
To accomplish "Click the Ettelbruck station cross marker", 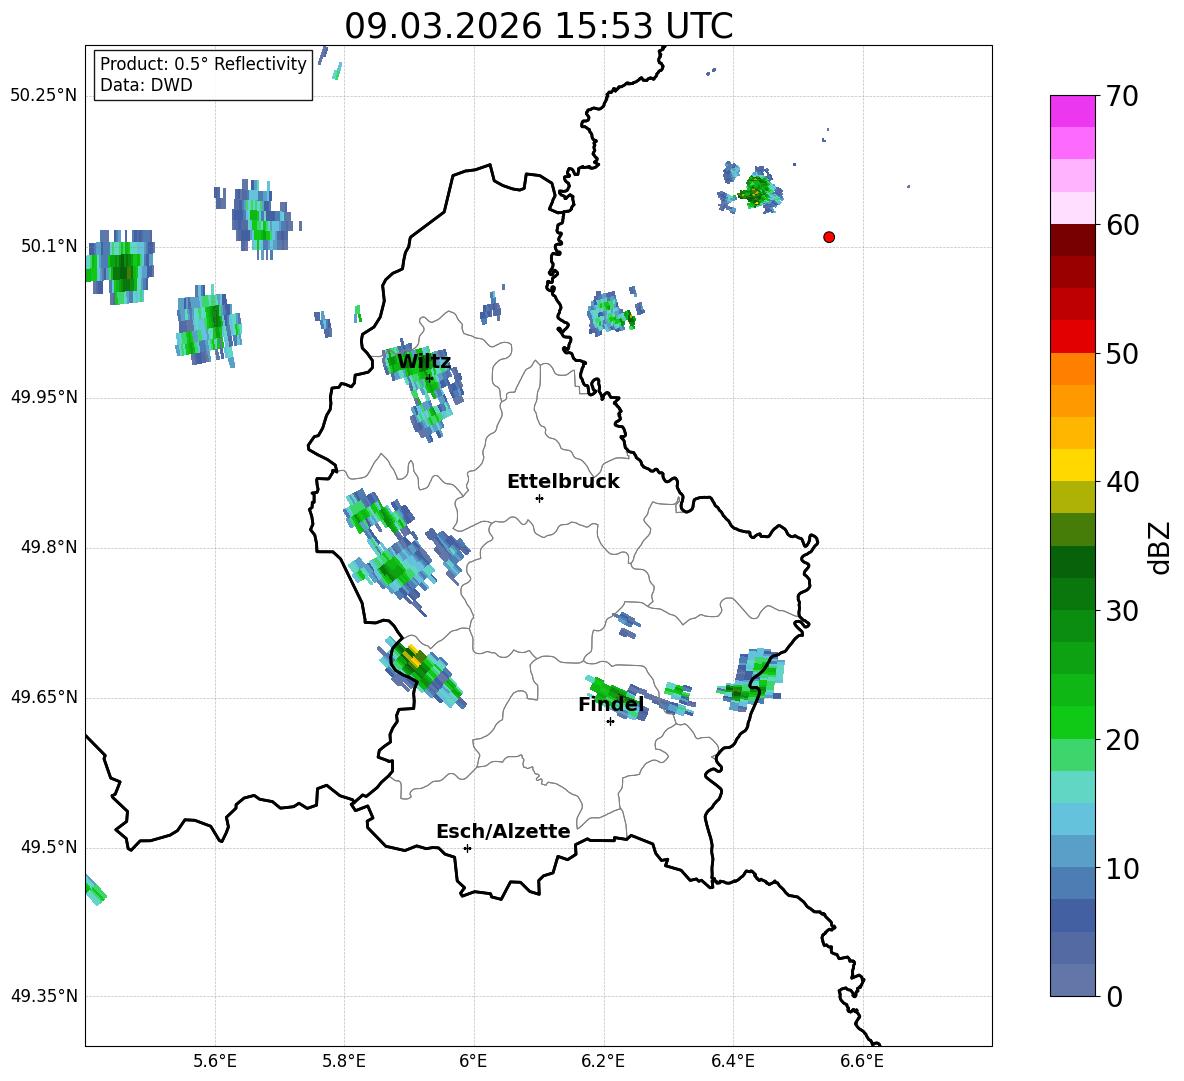I will click(539, 498).
